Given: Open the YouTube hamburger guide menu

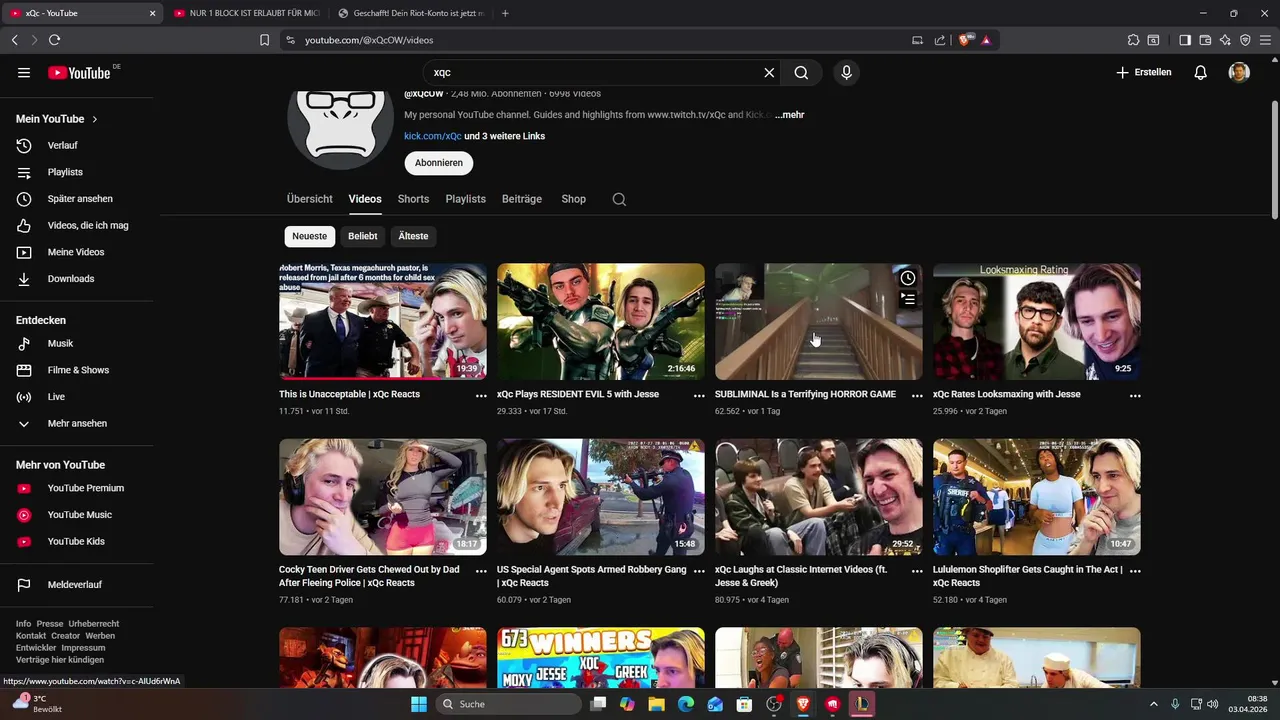Looking at the screenshot, I should click(24, 72).
